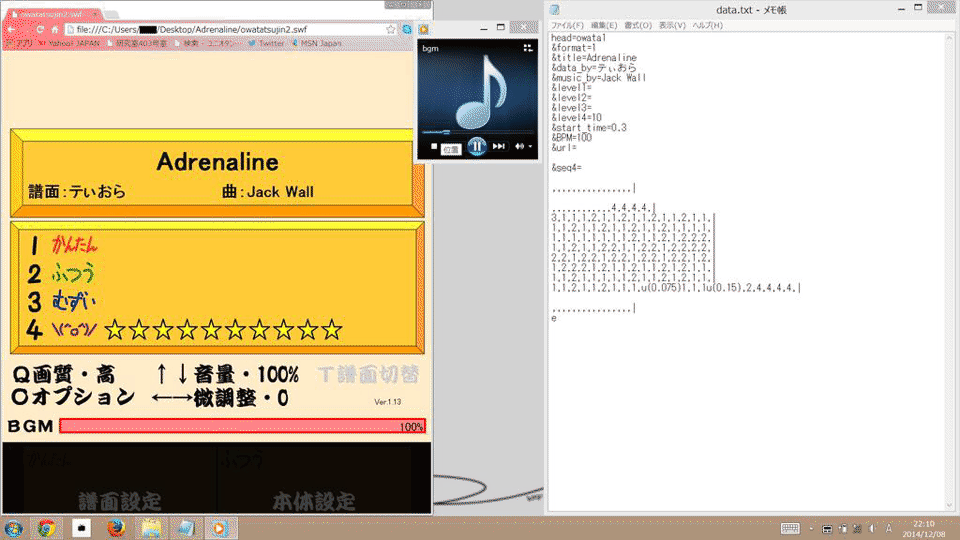The image size is (960, 540).
Task: Skip to next track in media player
Action: coord(498,146)
